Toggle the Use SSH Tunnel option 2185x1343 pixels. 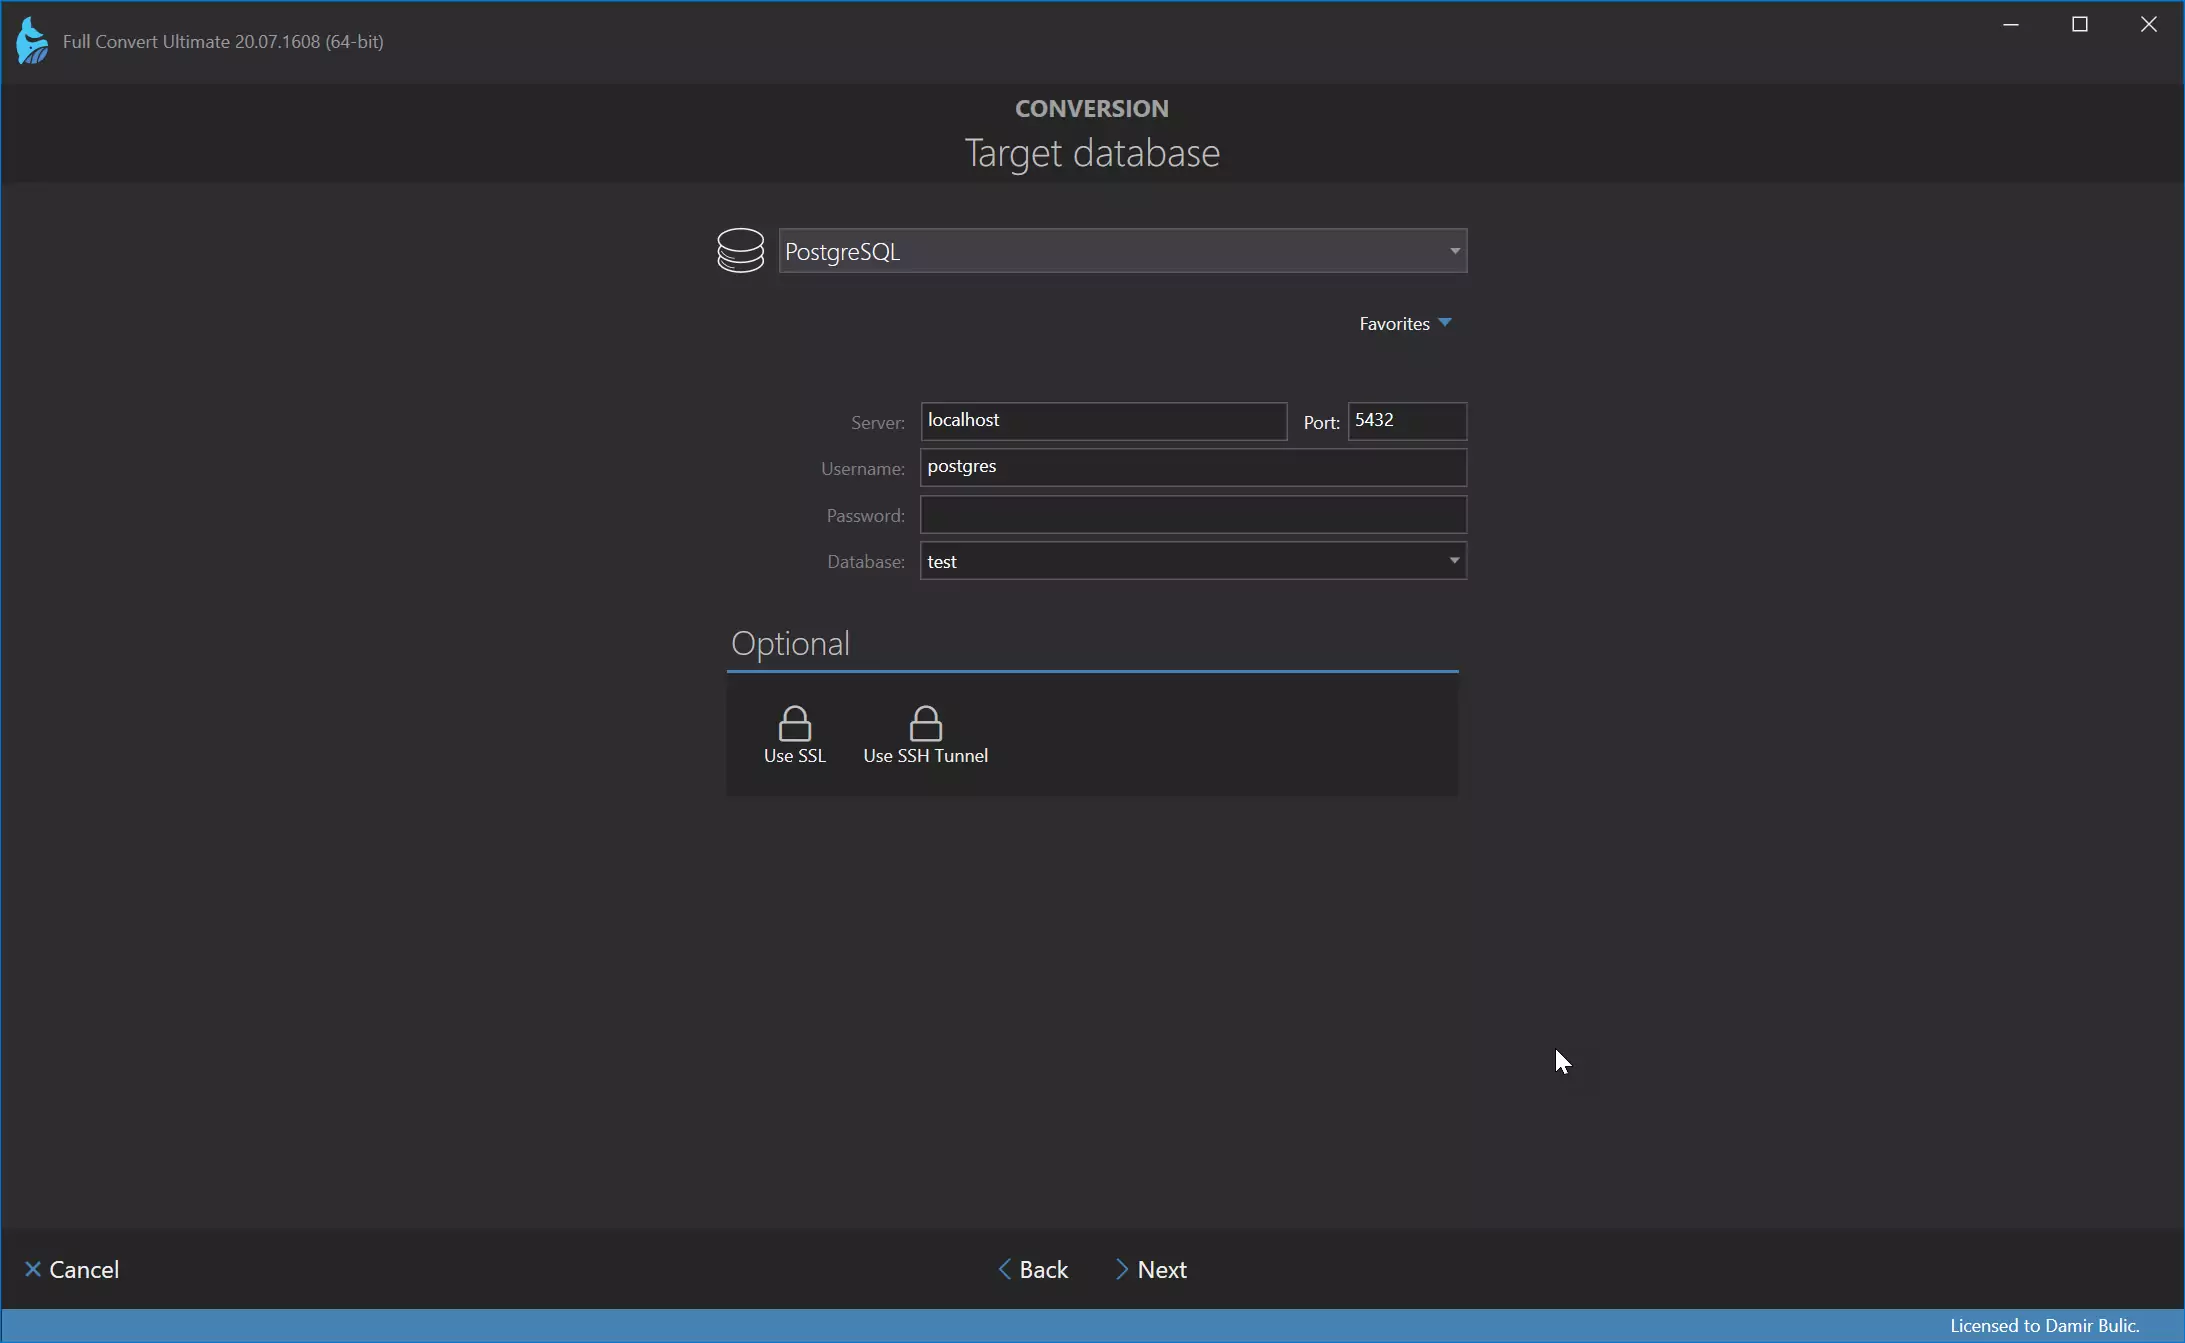pyautogui.click(x=926, y=733)
